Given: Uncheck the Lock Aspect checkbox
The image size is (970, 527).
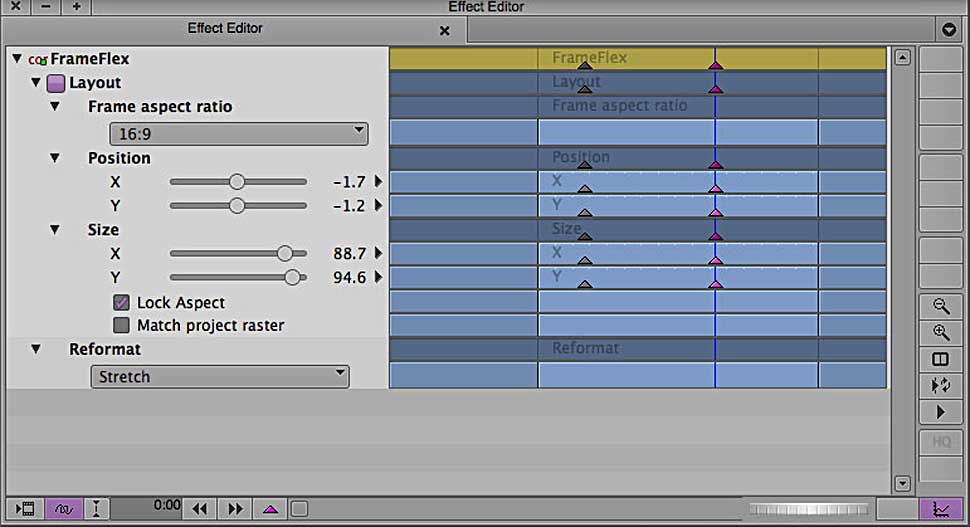Looking at the screenshot, I should (121, 302).
